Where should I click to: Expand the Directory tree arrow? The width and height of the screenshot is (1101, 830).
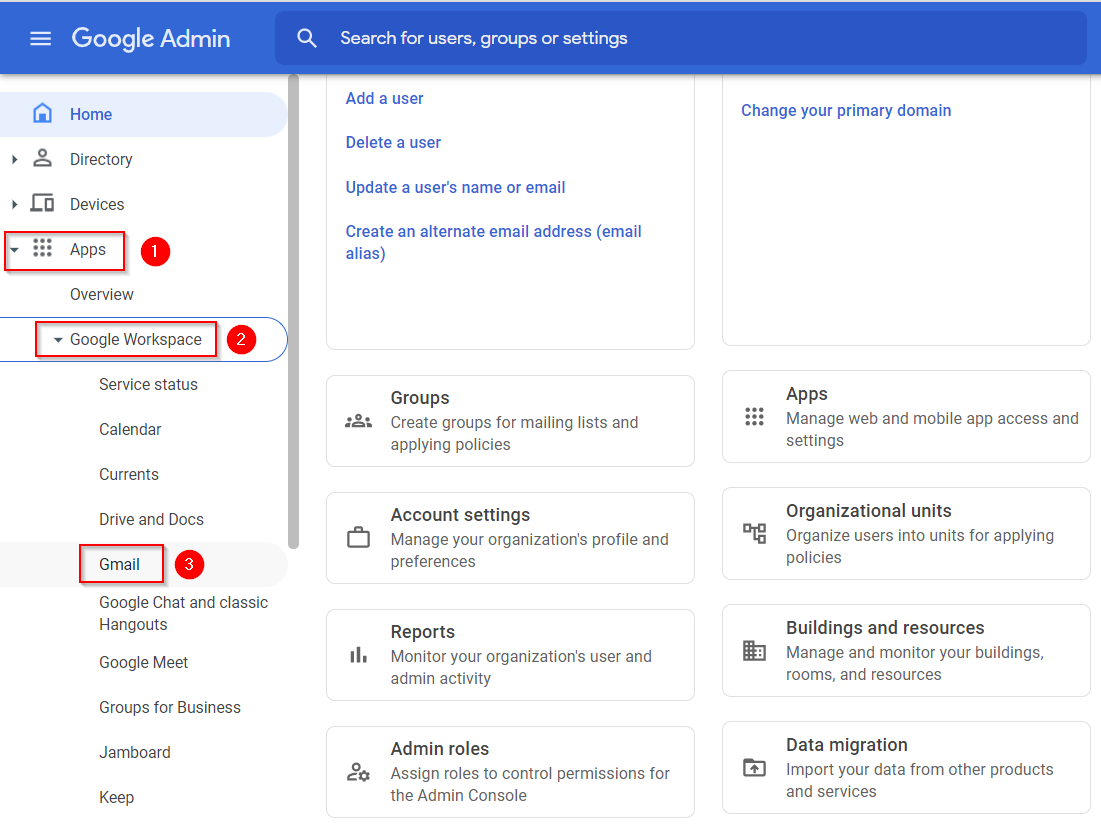(14, 159)
